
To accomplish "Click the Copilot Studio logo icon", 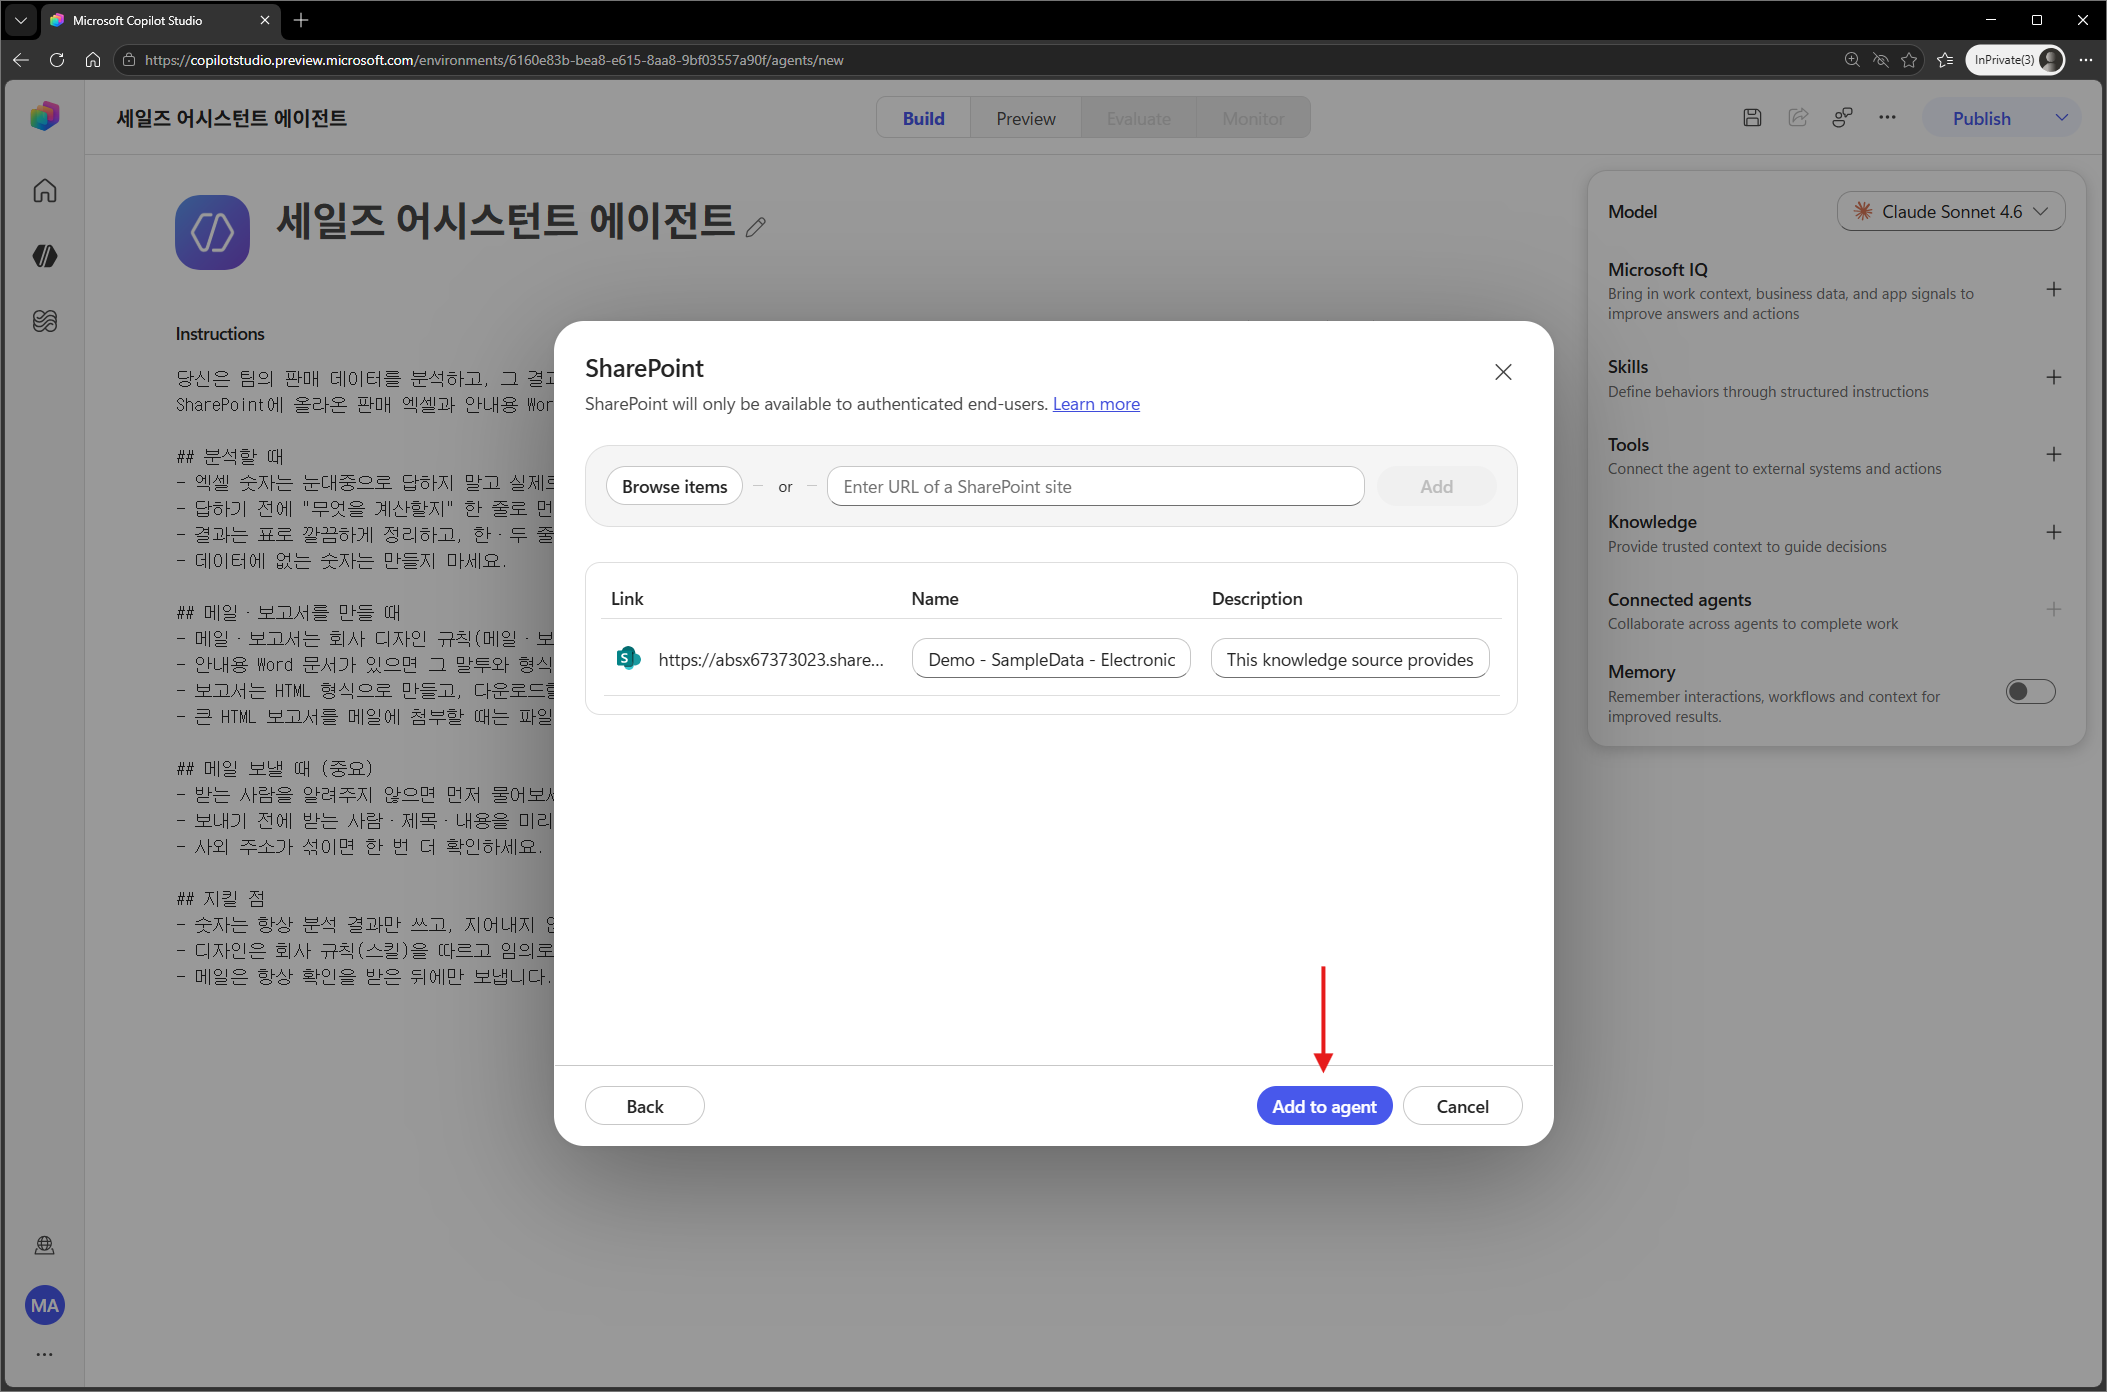I will point(44,117).
